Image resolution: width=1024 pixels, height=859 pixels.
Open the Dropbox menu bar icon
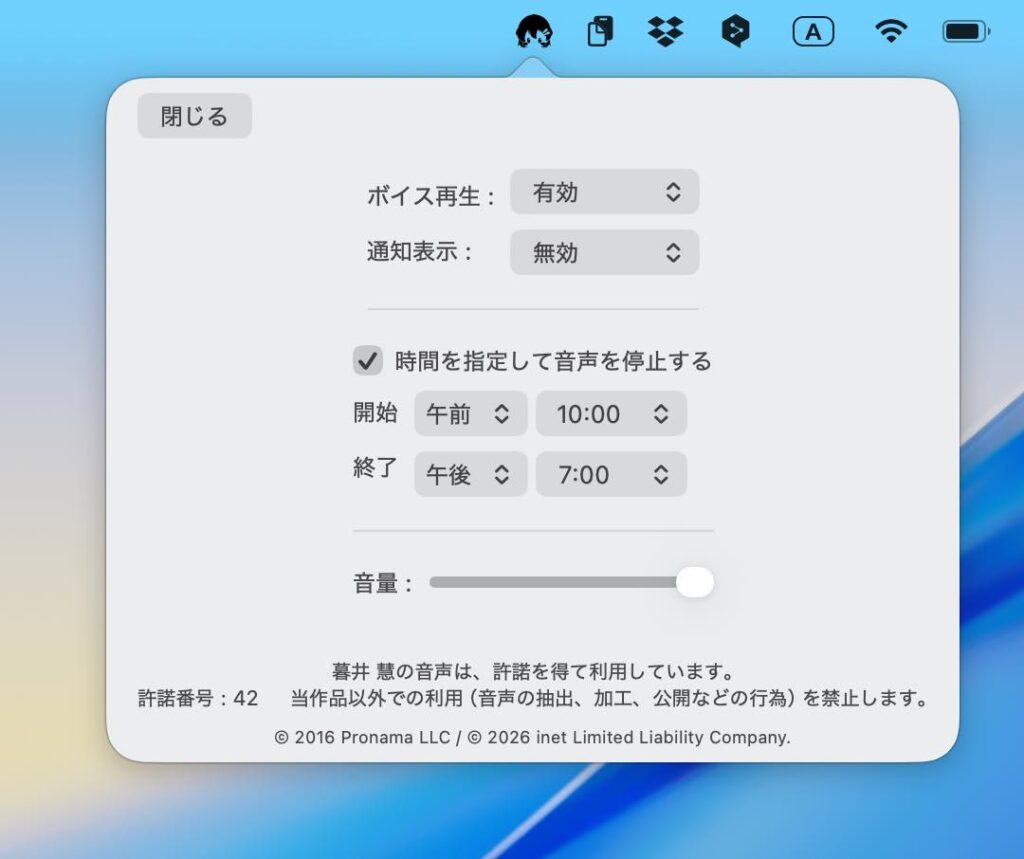[x=665, y=32]
